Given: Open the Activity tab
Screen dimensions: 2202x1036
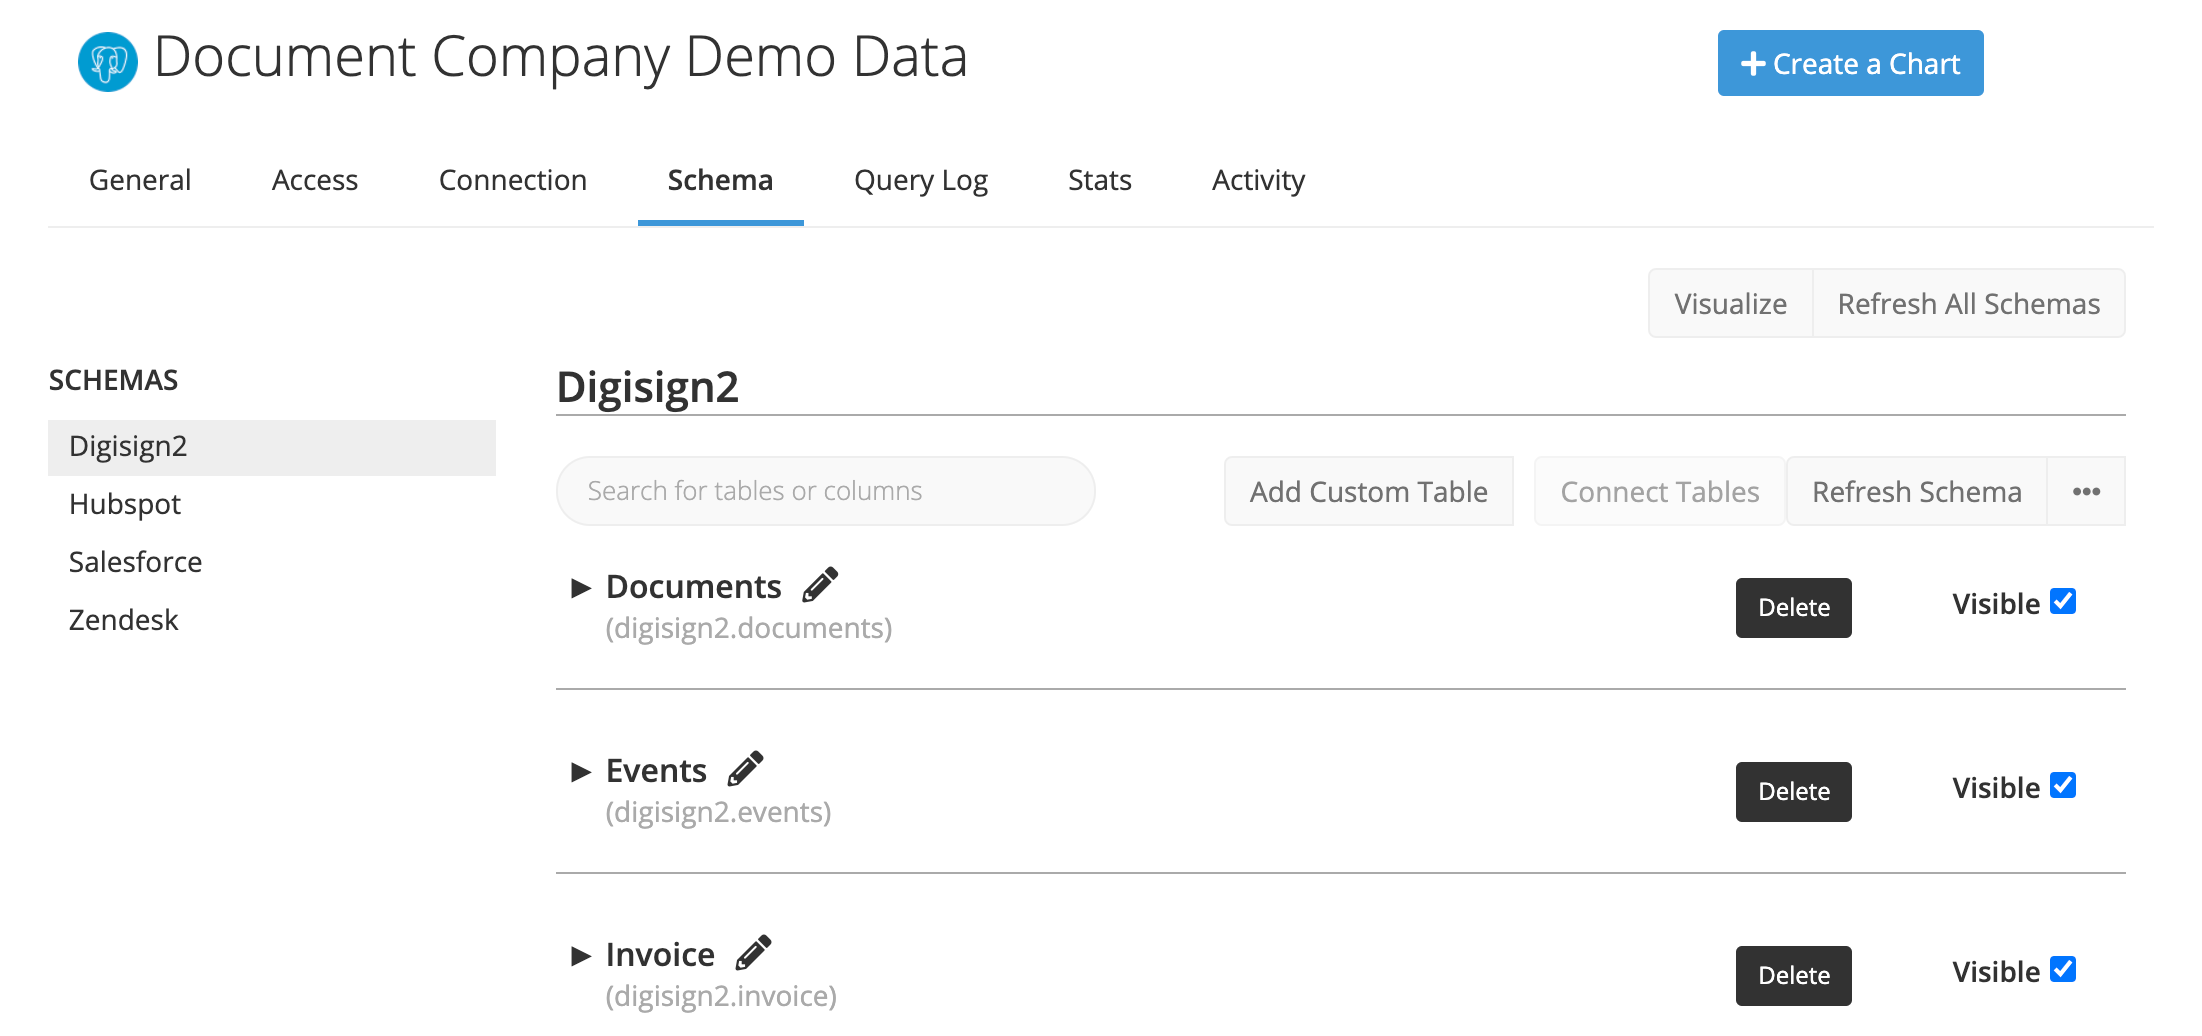Looking at the screenshot, I should pyautogui.click(x=1258, y=180).
